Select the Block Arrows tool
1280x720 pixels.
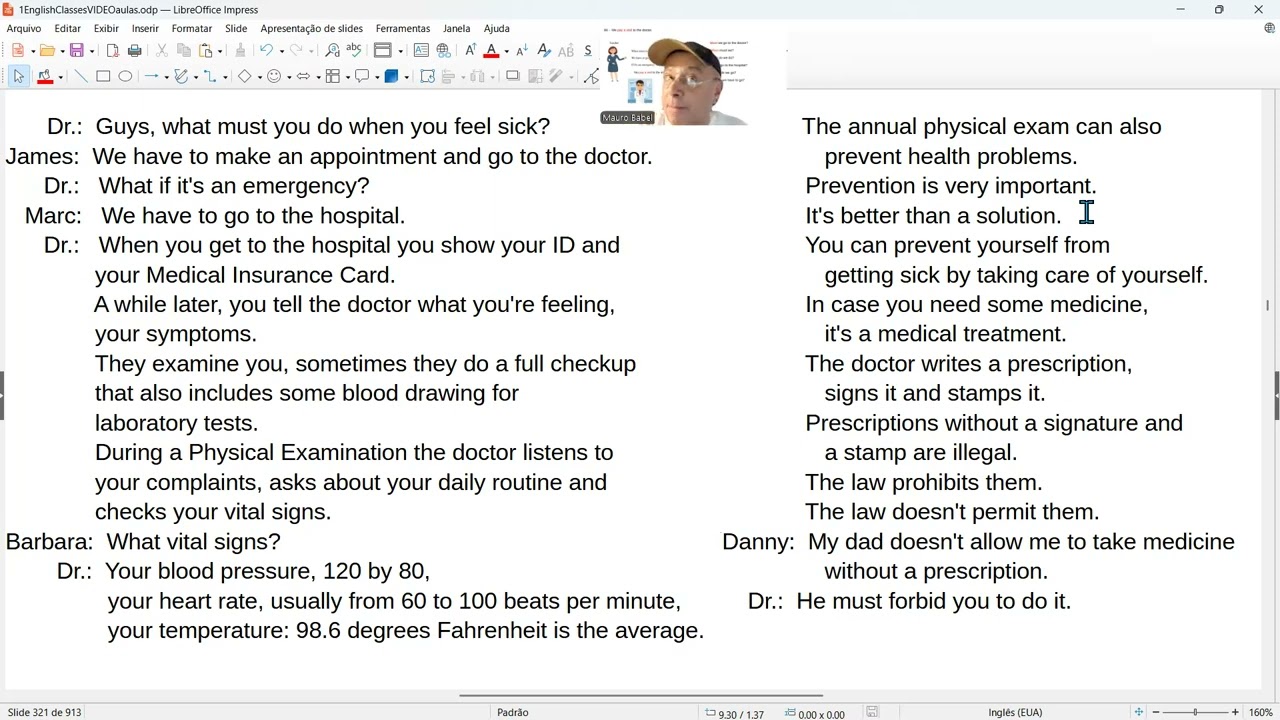click(x=303, y=76)
